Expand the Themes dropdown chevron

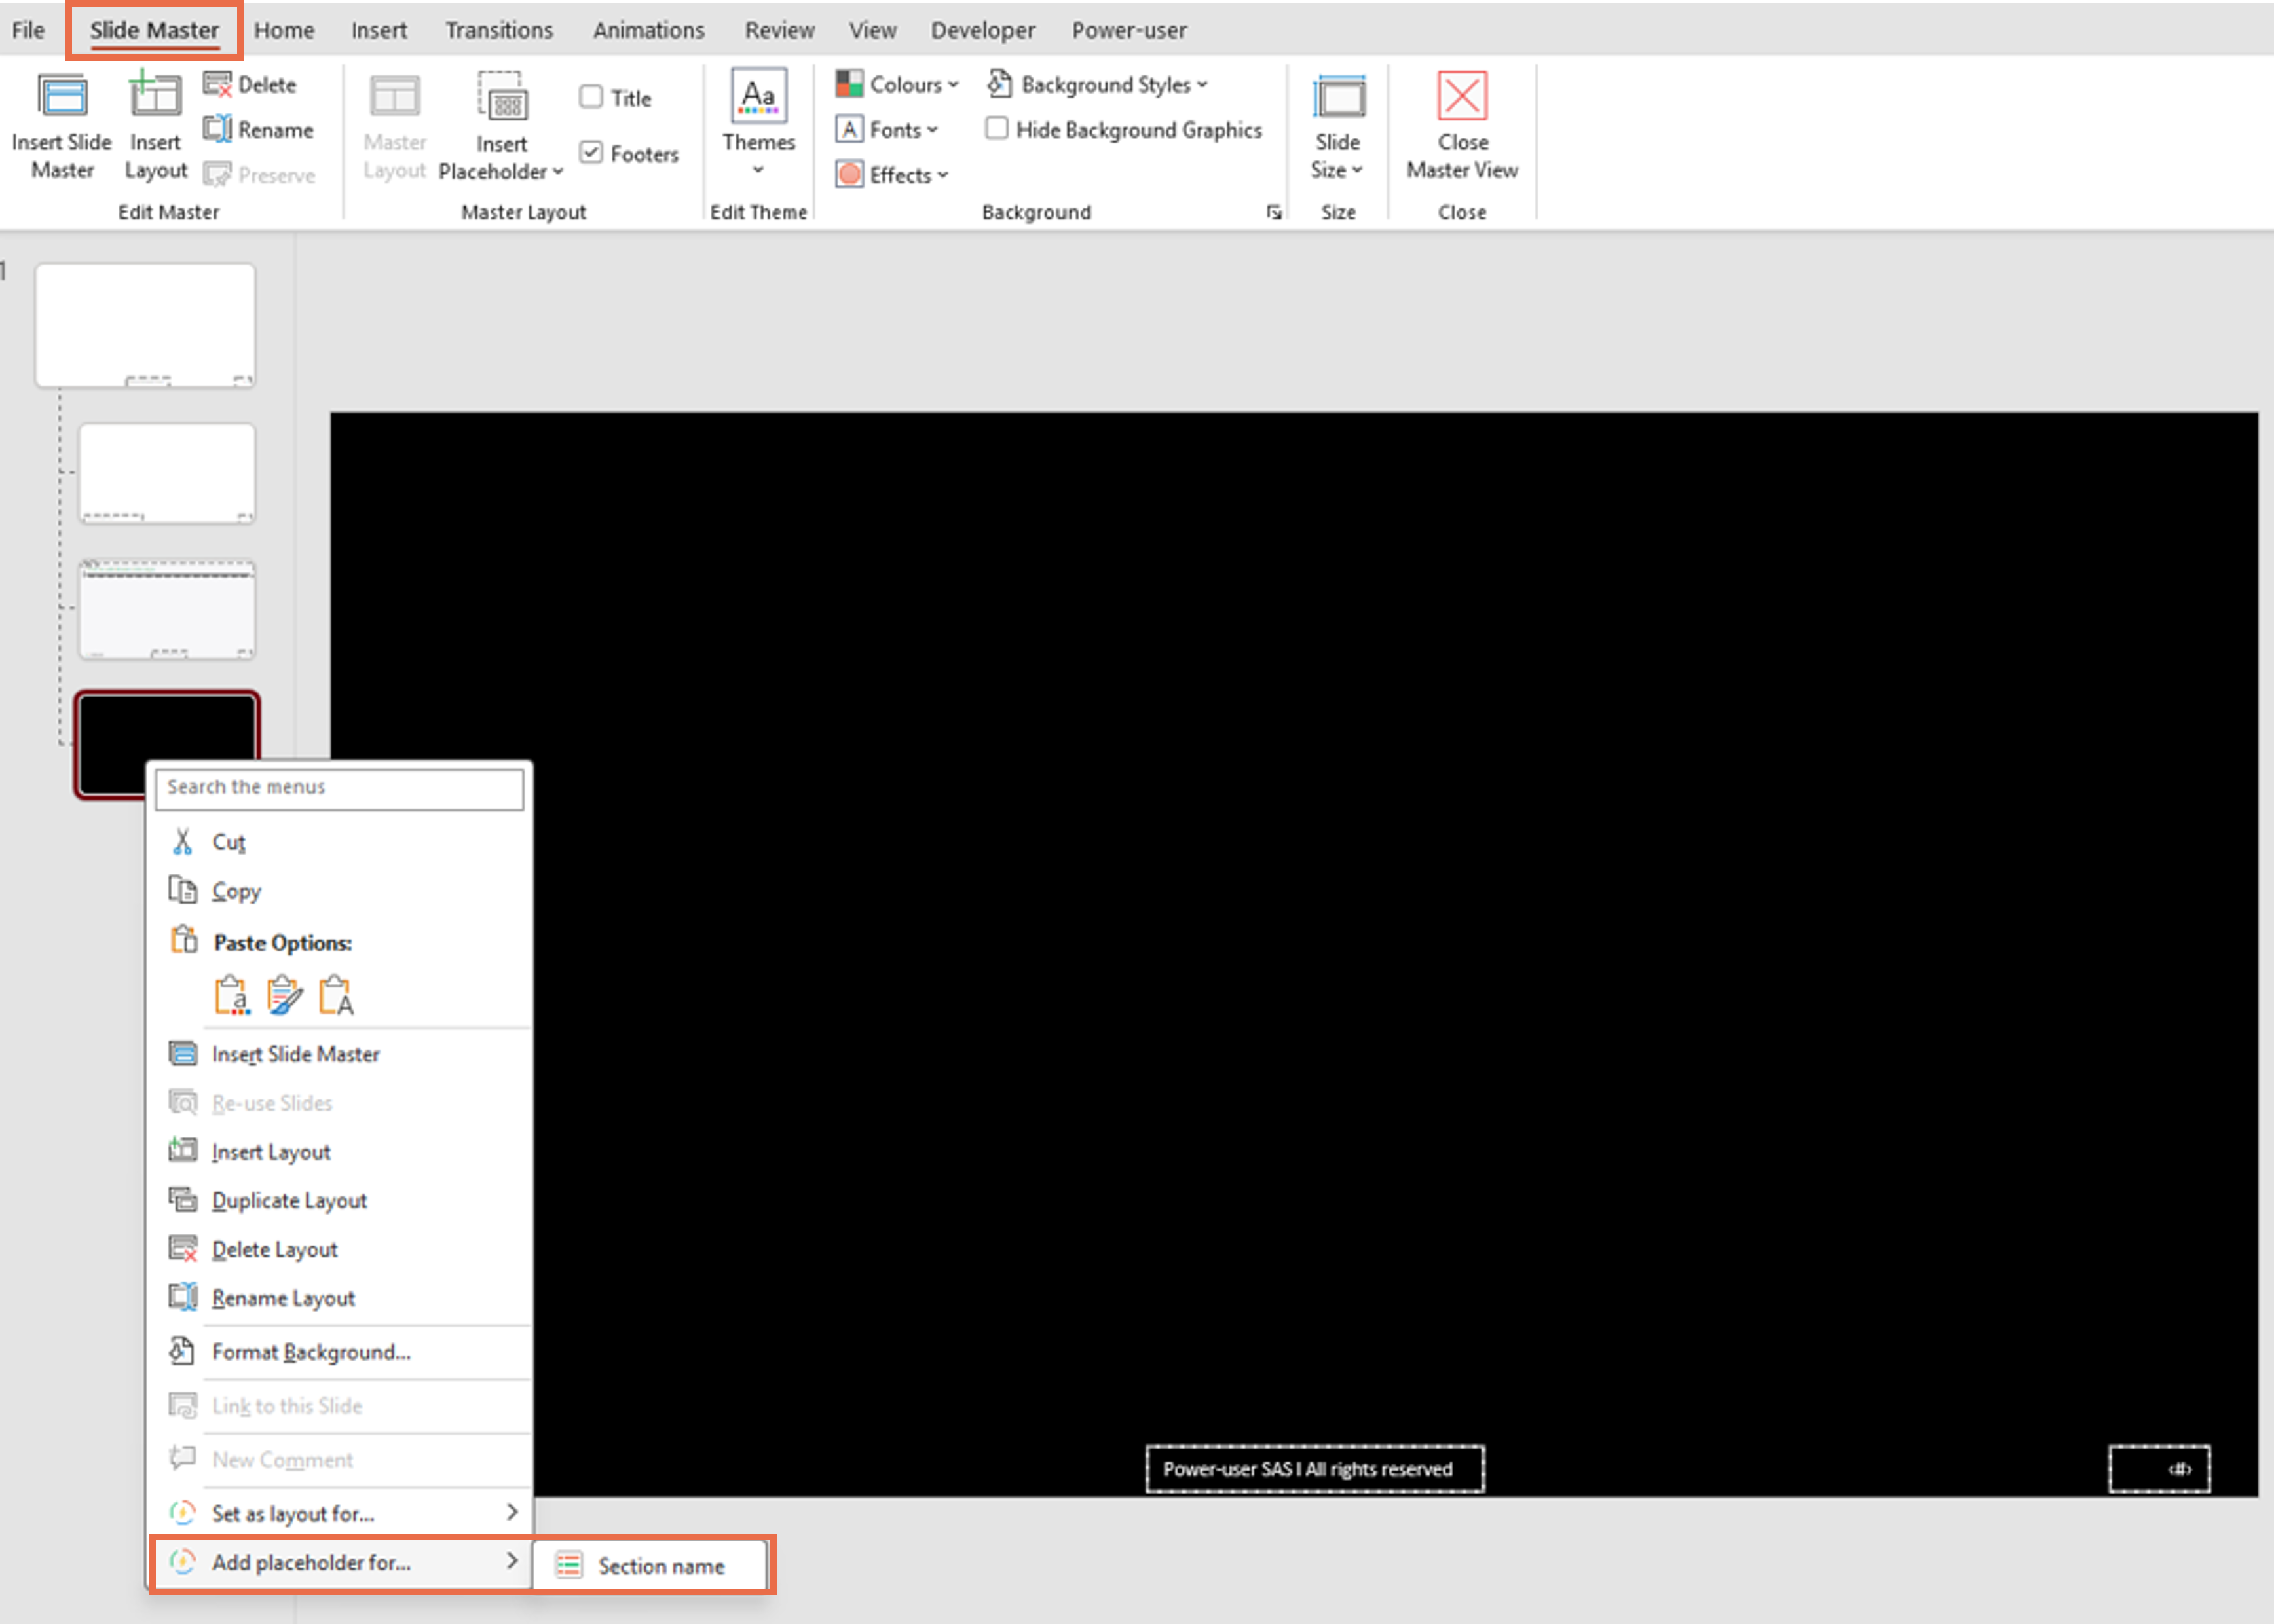coord(759,170)
